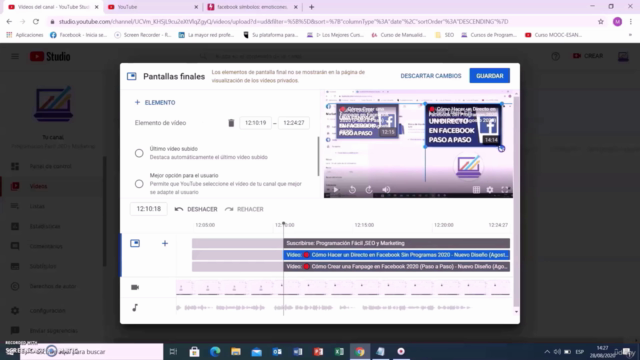Click the plus icon in timeline row
Image resolution: width=640 pixels, height=360 pixels.
click(x=165, y=244)
